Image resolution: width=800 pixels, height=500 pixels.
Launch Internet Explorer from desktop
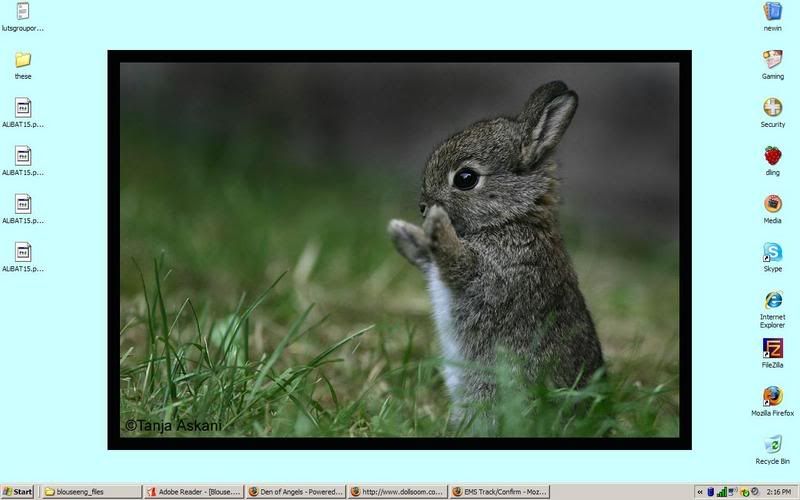tap(772, 300)
